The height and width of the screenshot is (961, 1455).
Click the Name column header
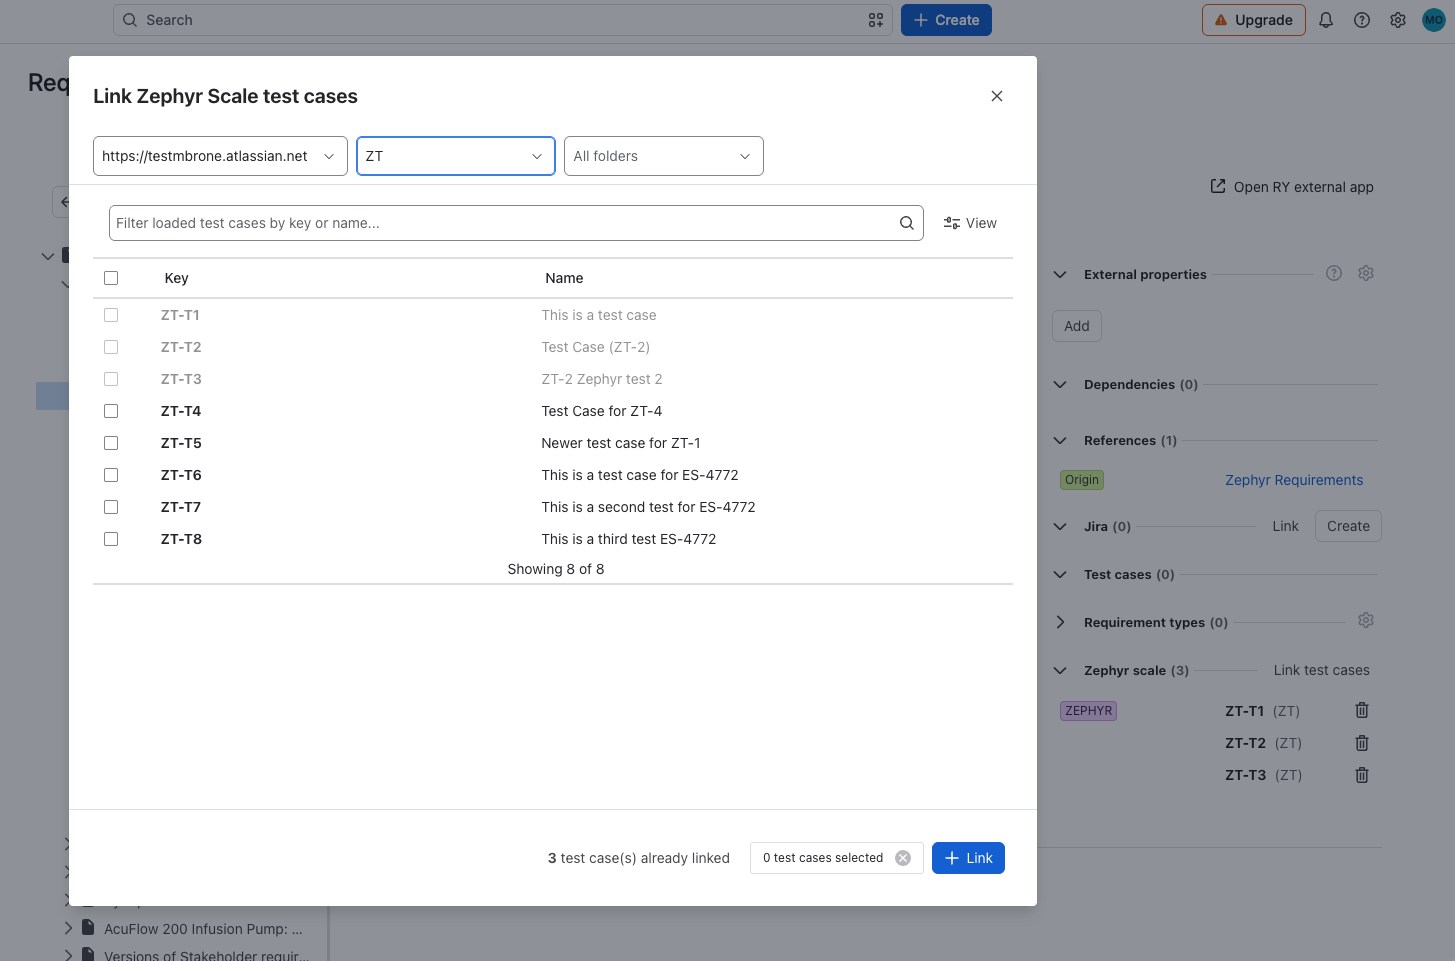(564, 278)
